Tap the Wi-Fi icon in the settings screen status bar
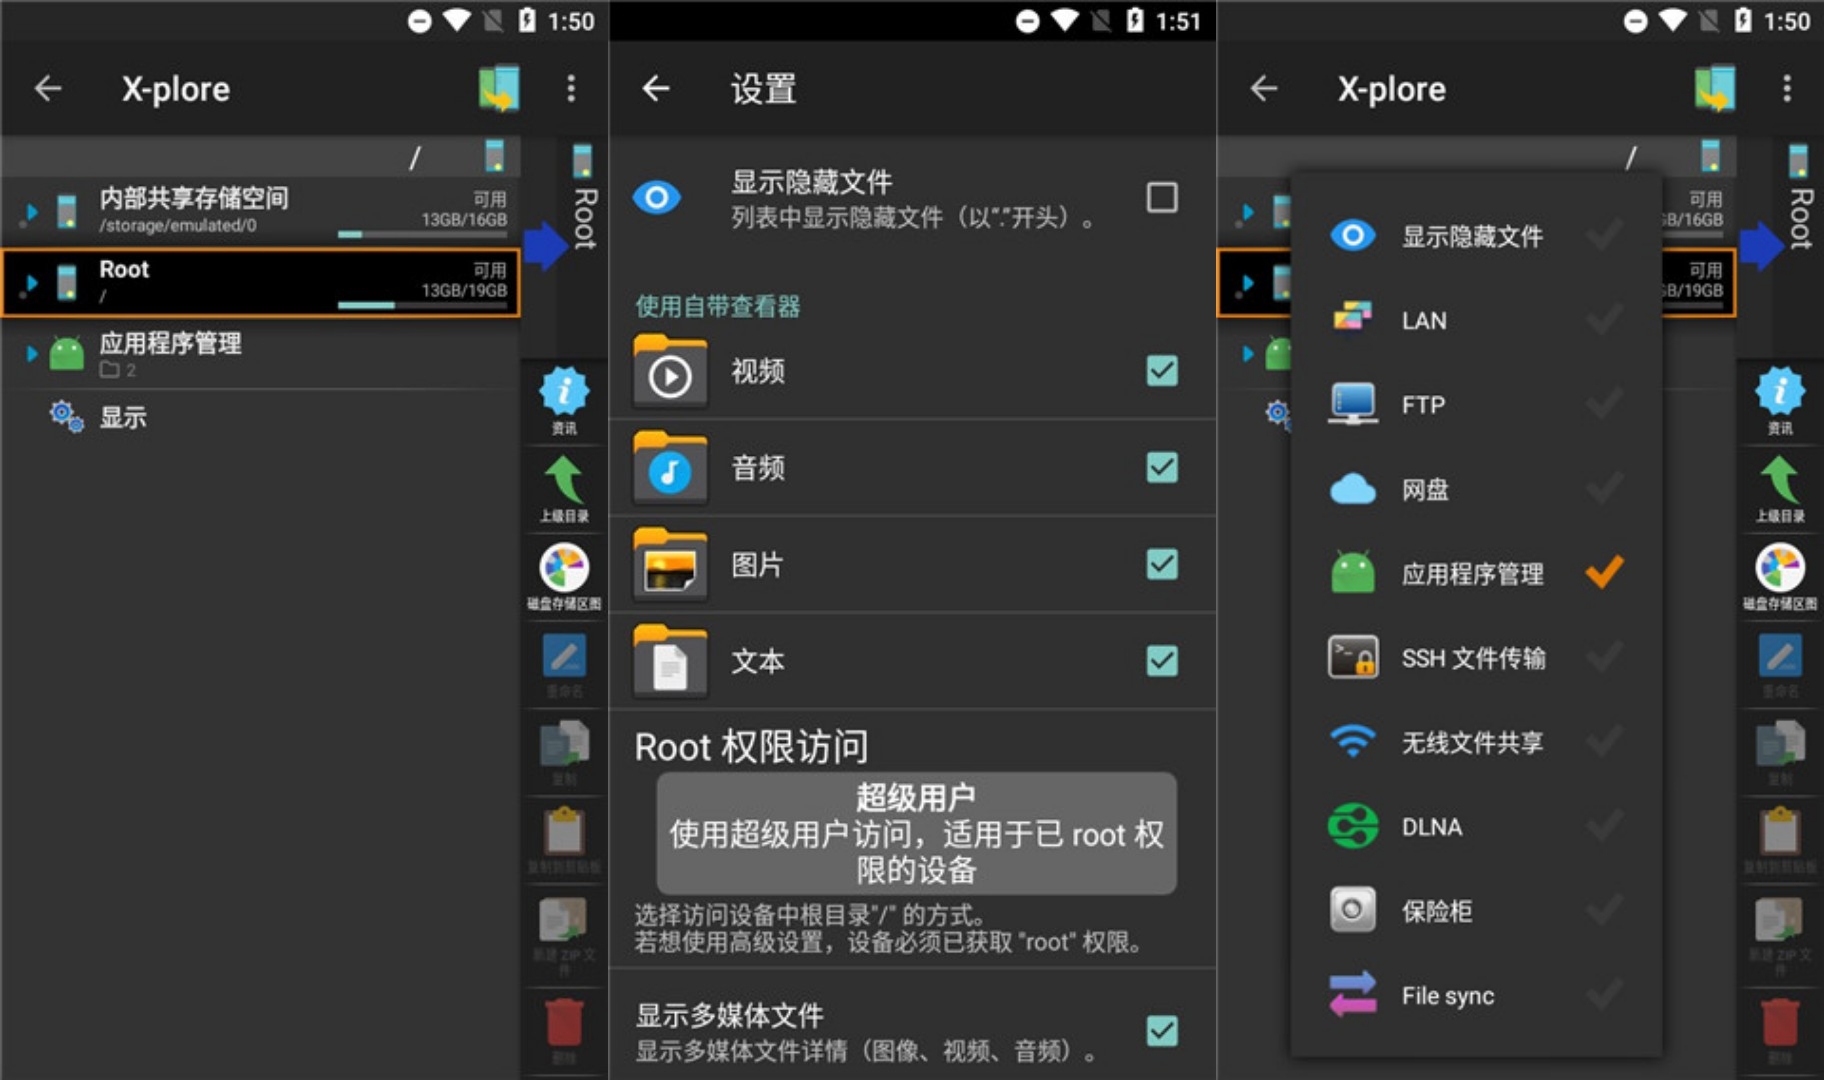Image resolution: width=1824 pixels, height=1080 pixels. click(x=1064, y=21)
